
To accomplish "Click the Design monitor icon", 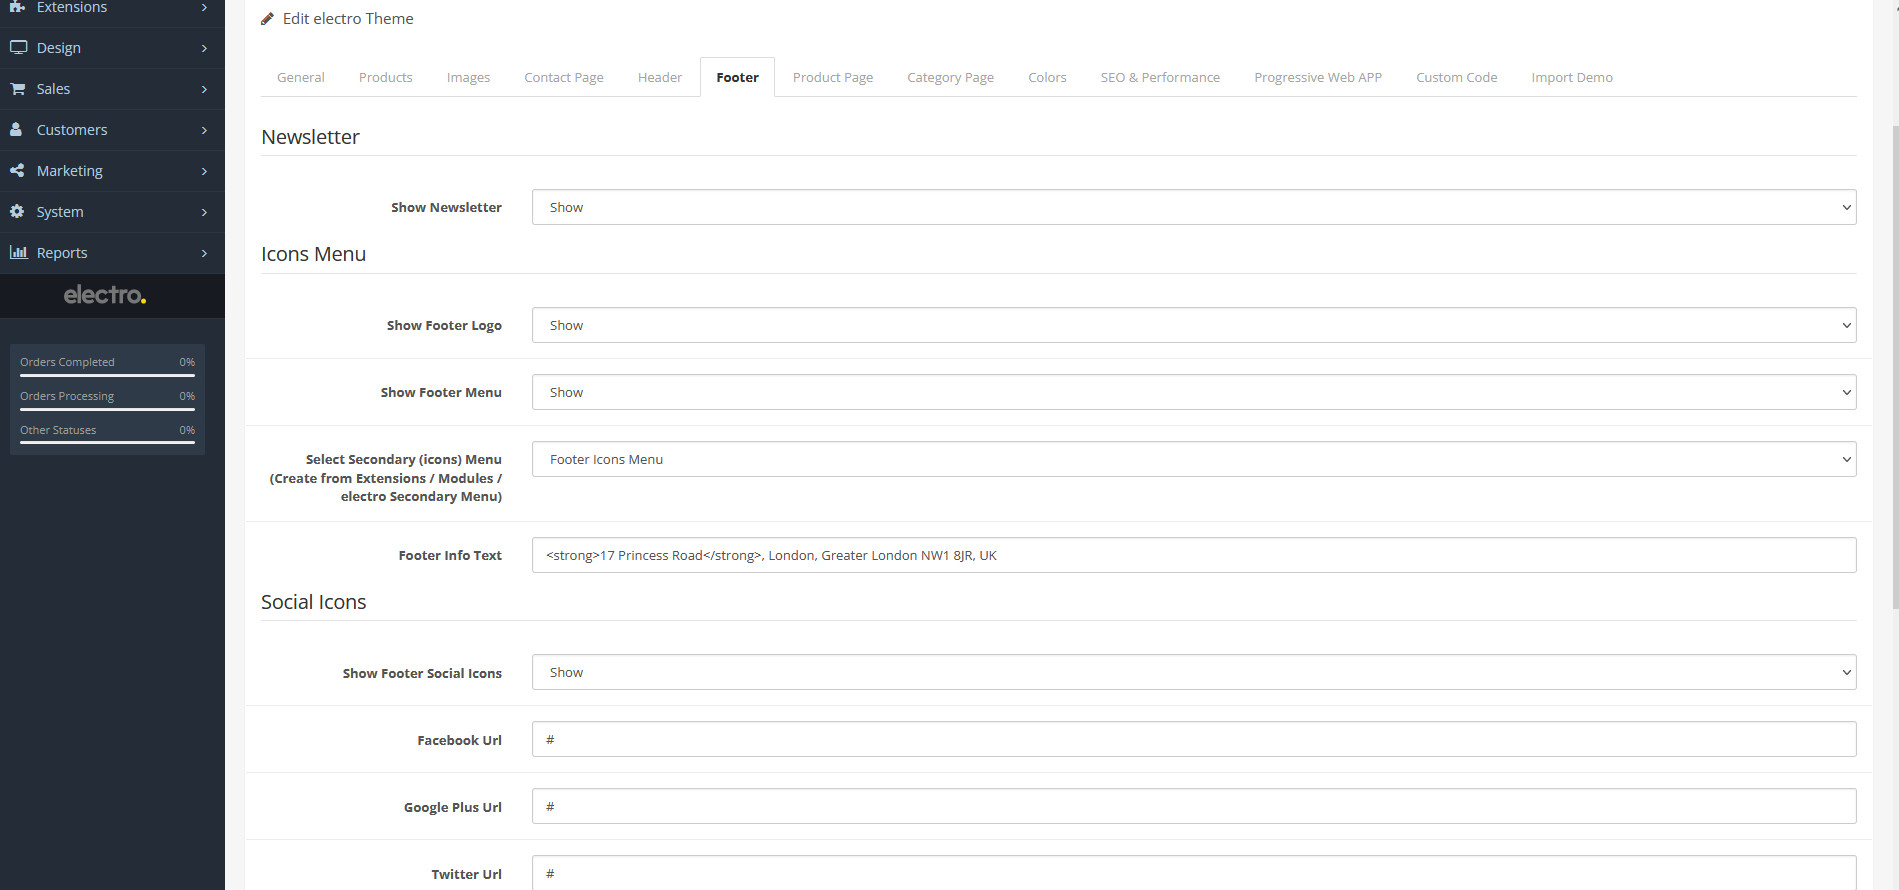I will (x=18, y=47).
